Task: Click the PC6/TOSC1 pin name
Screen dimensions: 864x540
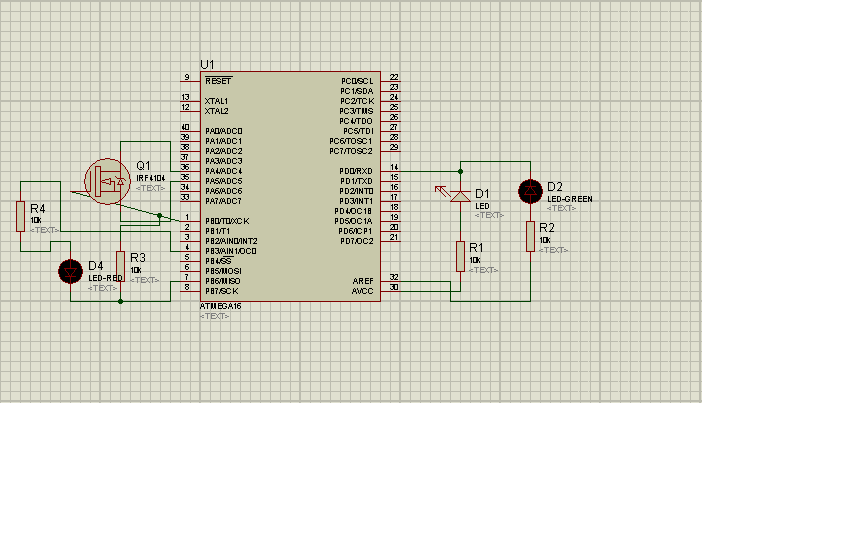Action: coord(351,141)
